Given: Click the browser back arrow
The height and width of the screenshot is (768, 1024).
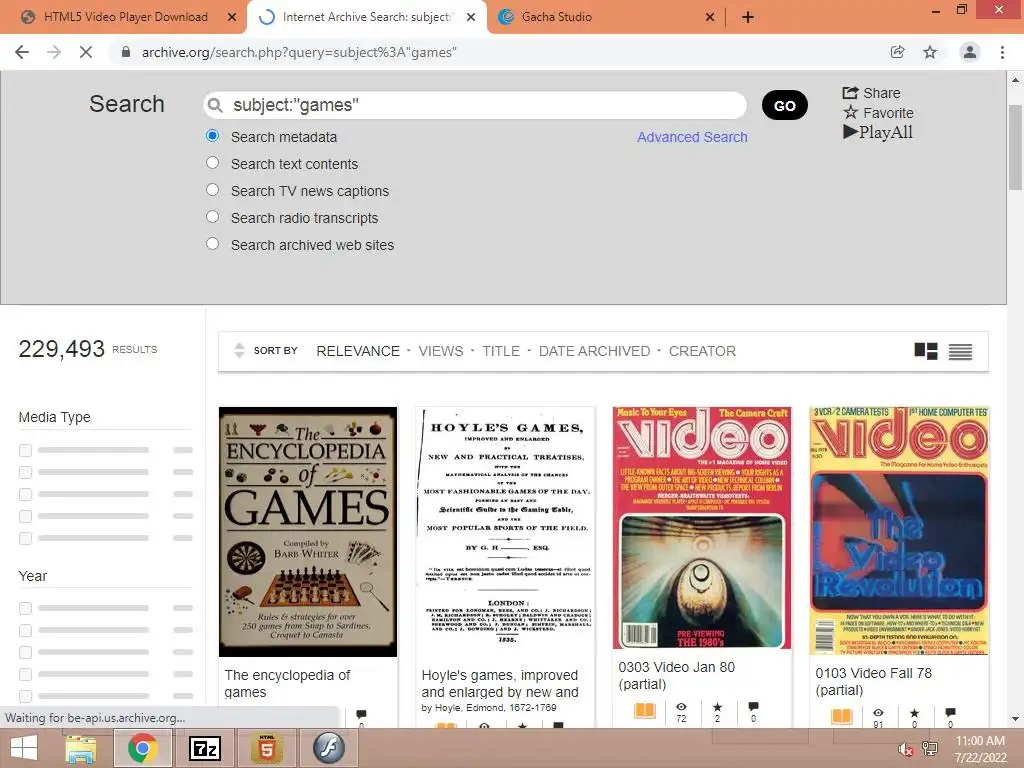Looking at the screenshot, I should (x=22, y=52).
